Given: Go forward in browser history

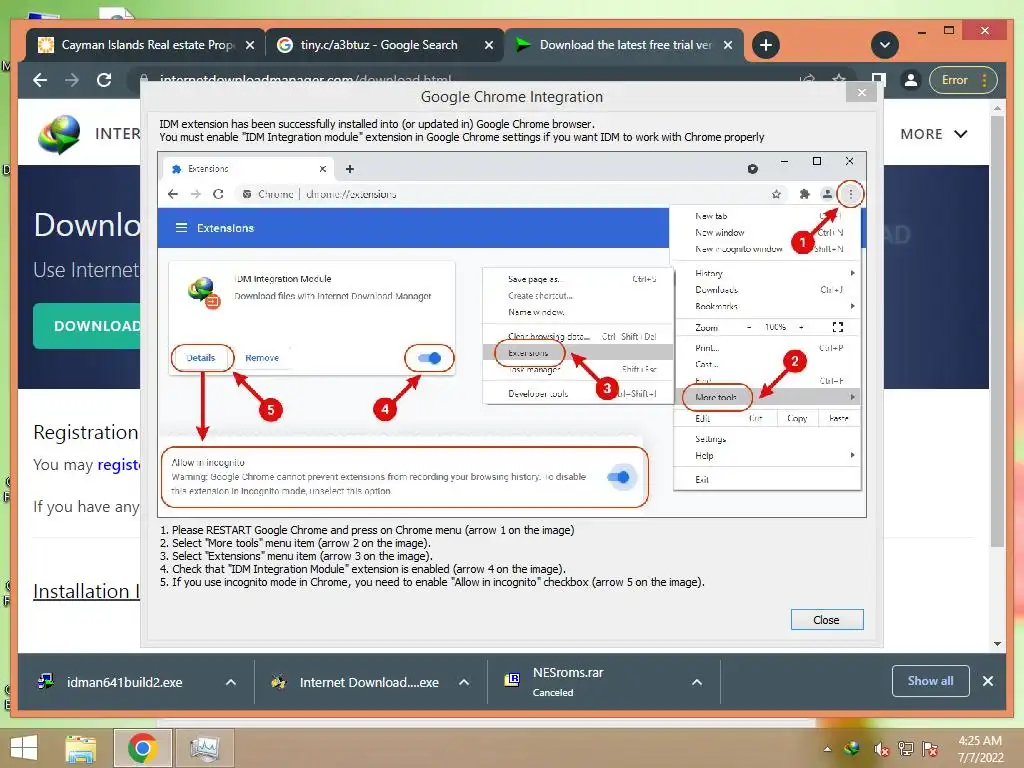Looking at the screenshot, I should point(72,80).
